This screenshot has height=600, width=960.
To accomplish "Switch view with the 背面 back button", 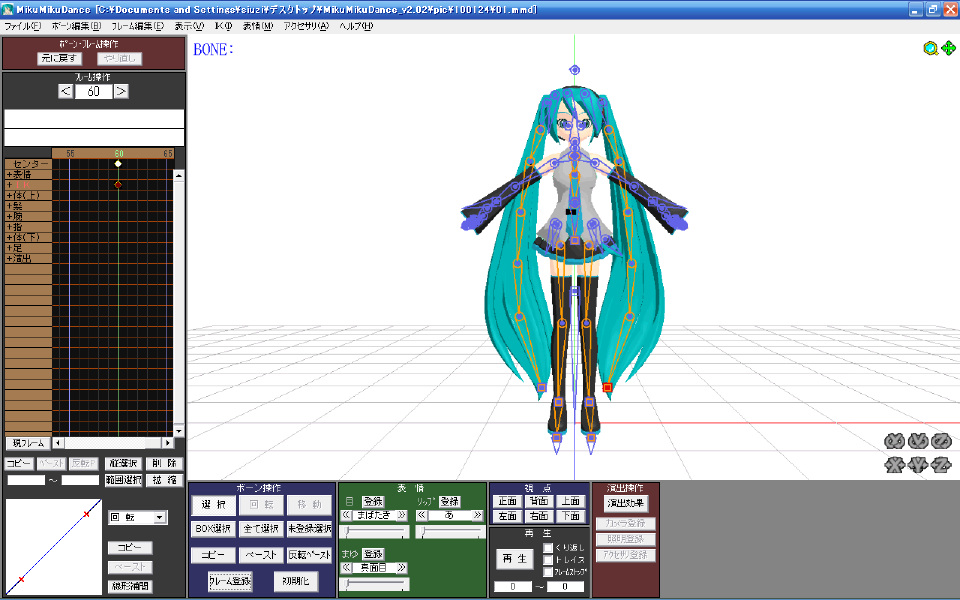I will [539, 501].
